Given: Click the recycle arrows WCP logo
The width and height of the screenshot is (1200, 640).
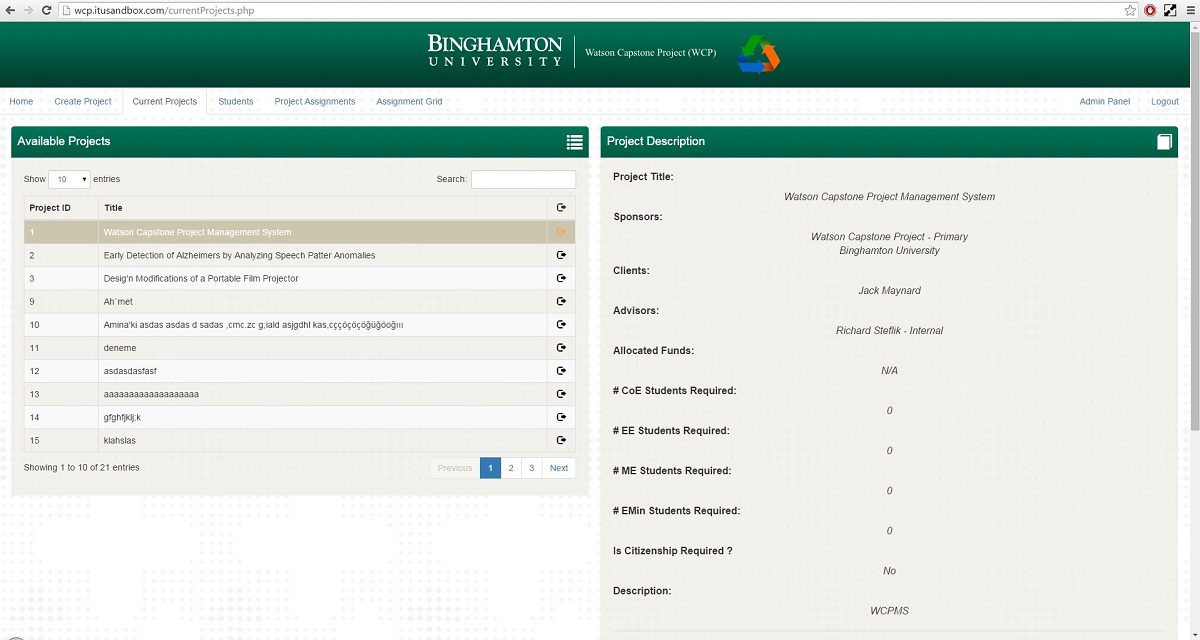Looking at the screenshot, I should [758, 54].
